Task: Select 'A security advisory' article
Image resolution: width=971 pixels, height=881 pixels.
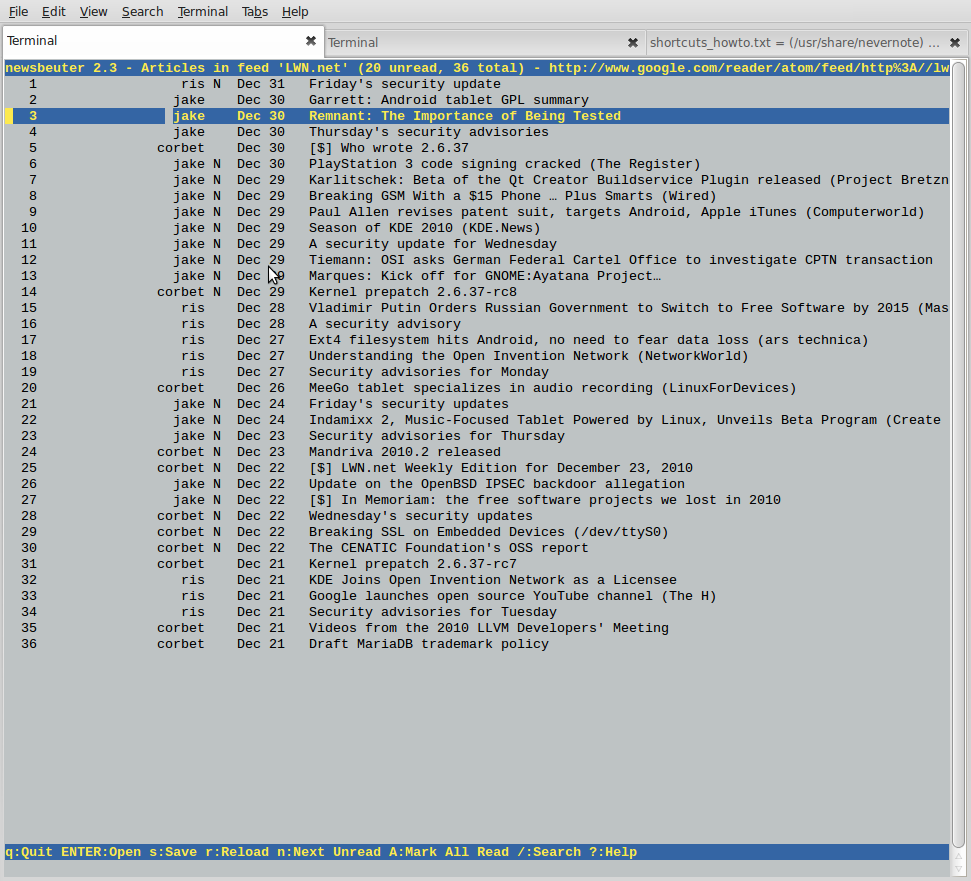Action: click(477, 324)
